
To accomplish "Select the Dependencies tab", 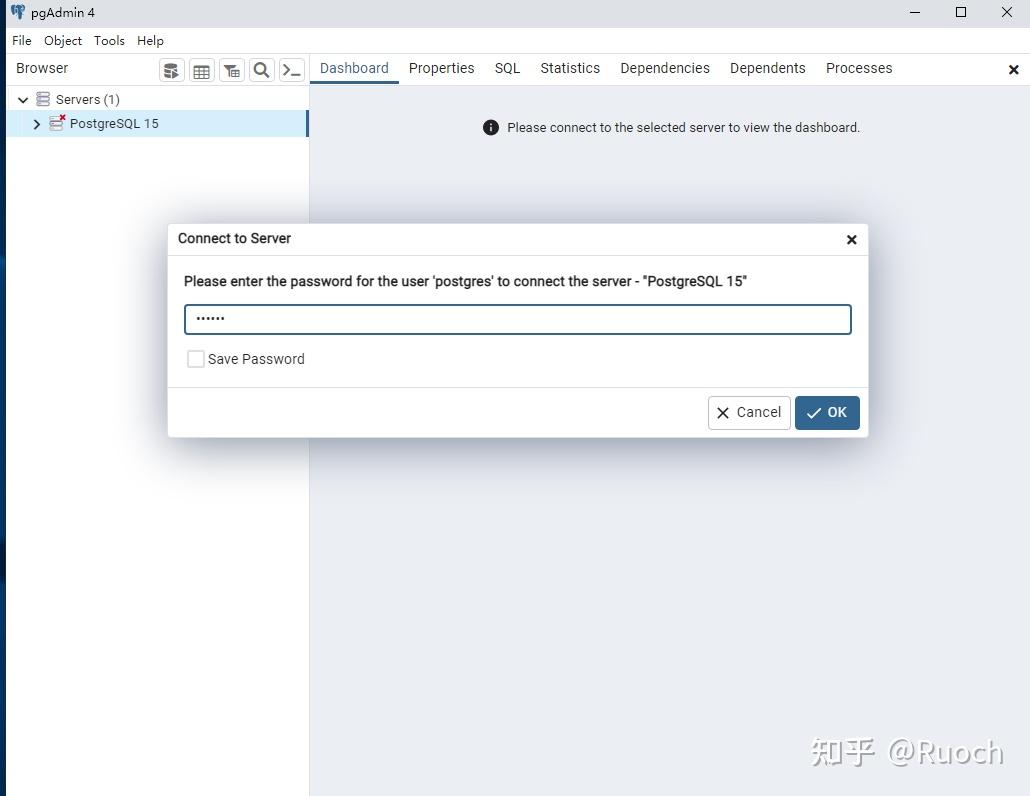I will pos(664,68).
